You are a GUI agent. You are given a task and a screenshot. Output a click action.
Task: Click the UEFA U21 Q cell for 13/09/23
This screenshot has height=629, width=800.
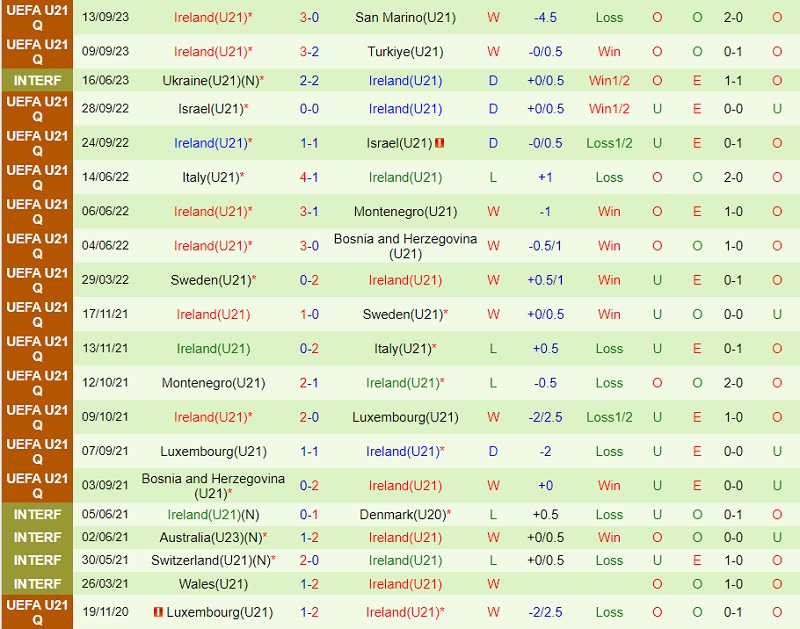pyautogui.click(x=37, y=17)
